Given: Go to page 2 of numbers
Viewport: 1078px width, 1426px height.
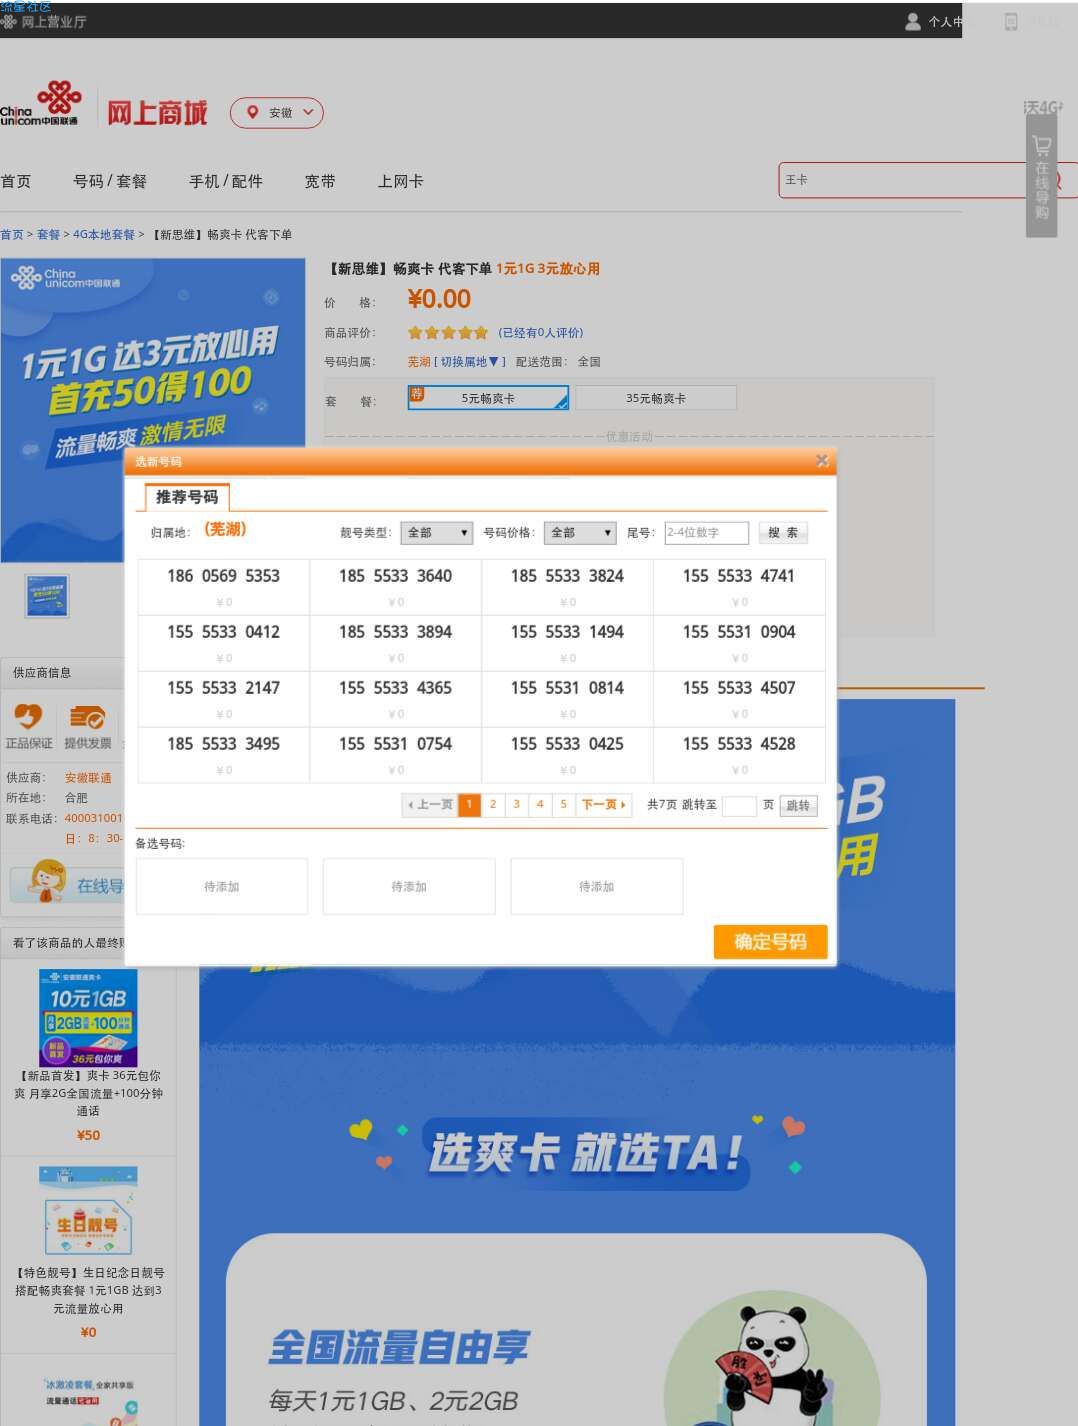Looking at the screenshot, I should tap(493, 804).
